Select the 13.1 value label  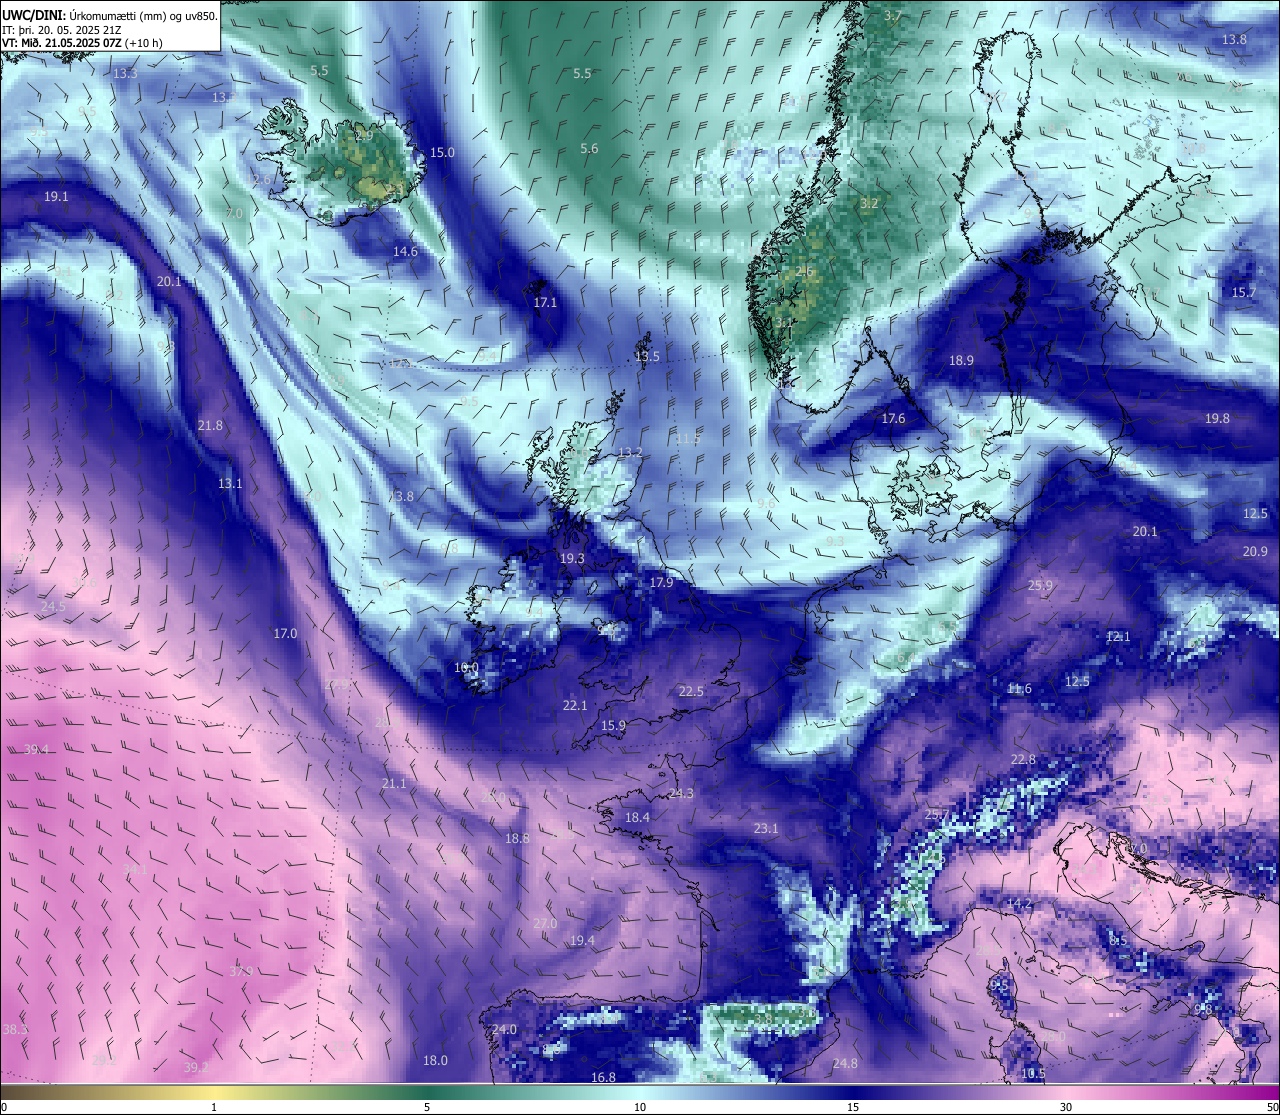point(230,484)
